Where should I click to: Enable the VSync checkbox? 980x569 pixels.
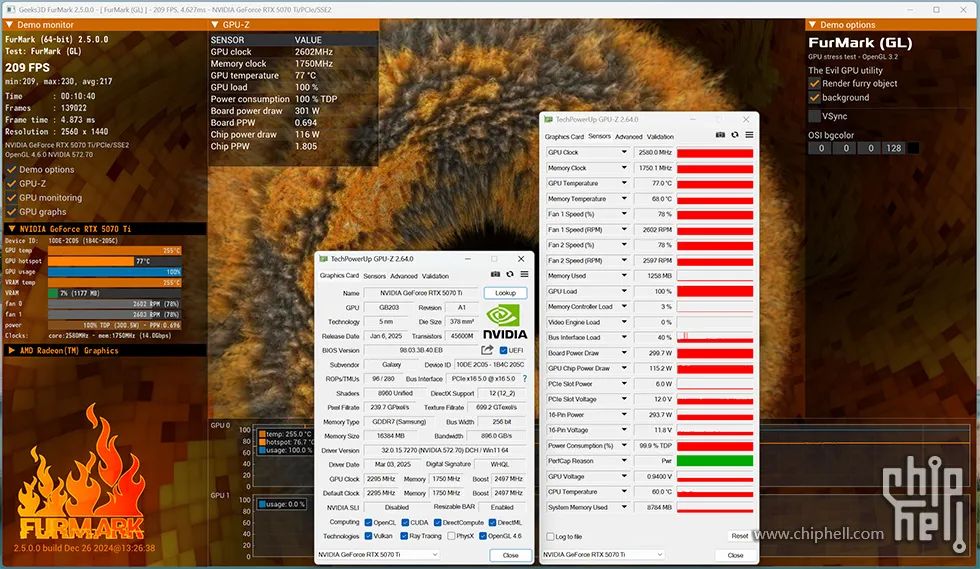tap(814, 116)
